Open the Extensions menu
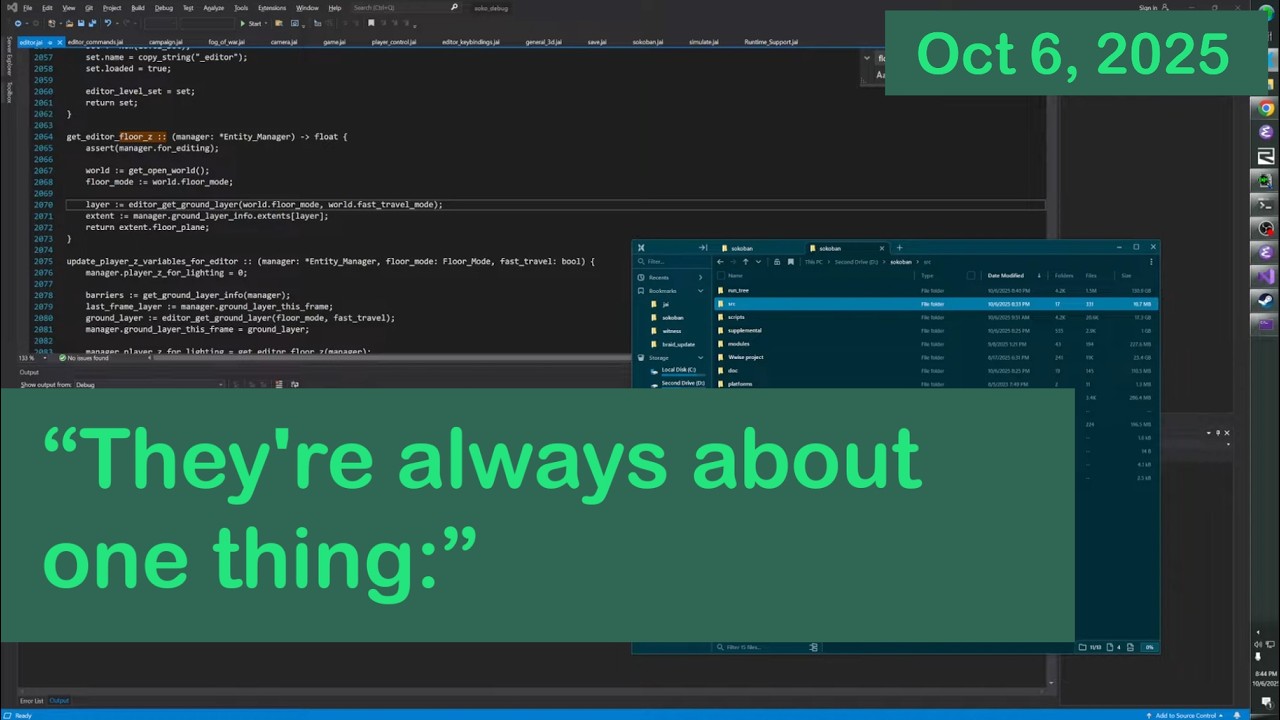 point(271,8)
